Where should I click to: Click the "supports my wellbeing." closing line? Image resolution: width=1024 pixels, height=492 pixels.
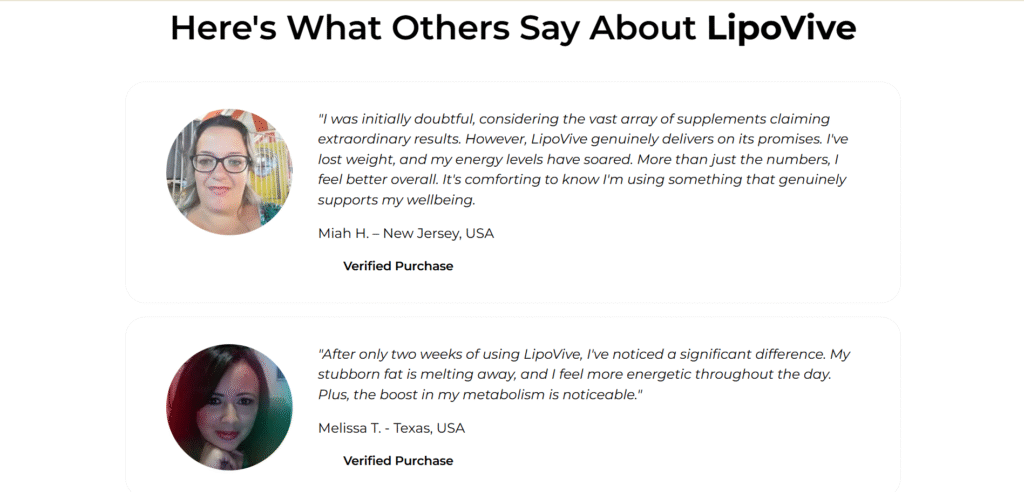coord(396,200)
